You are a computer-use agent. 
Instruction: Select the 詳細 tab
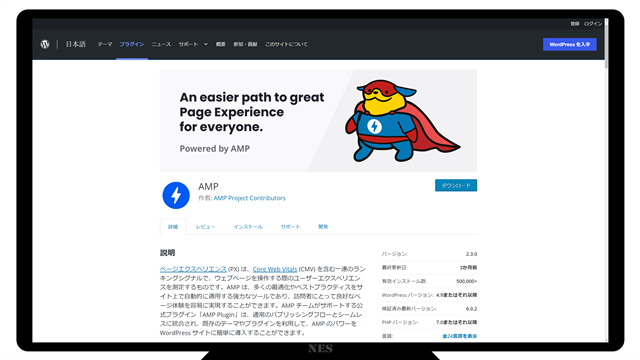click(x=173, y=227)
